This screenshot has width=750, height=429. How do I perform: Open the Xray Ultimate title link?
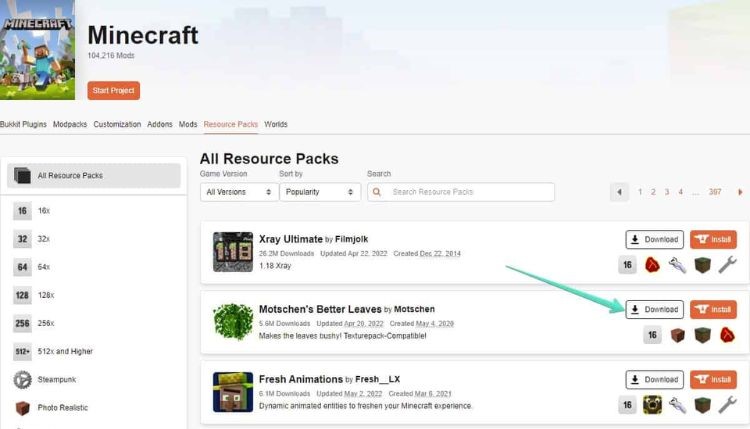(x=291, y=239)
